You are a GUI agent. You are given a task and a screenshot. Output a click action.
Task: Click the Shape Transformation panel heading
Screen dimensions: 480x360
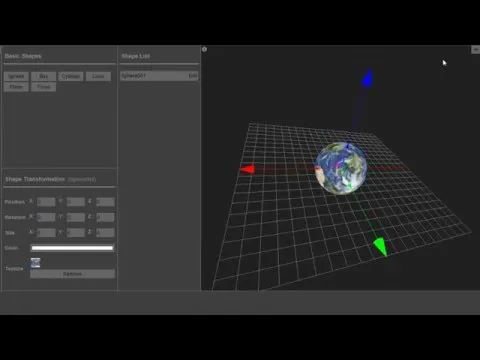point(35,179)
